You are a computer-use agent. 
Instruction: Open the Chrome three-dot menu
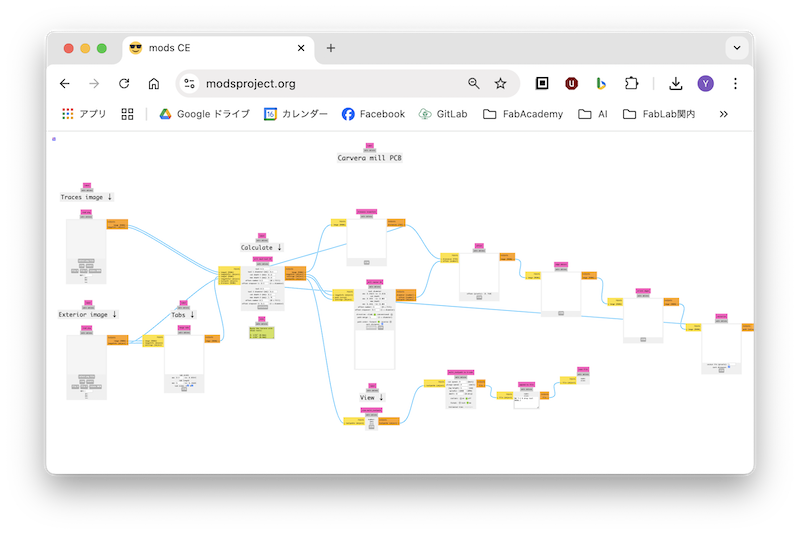pos(735,84)
